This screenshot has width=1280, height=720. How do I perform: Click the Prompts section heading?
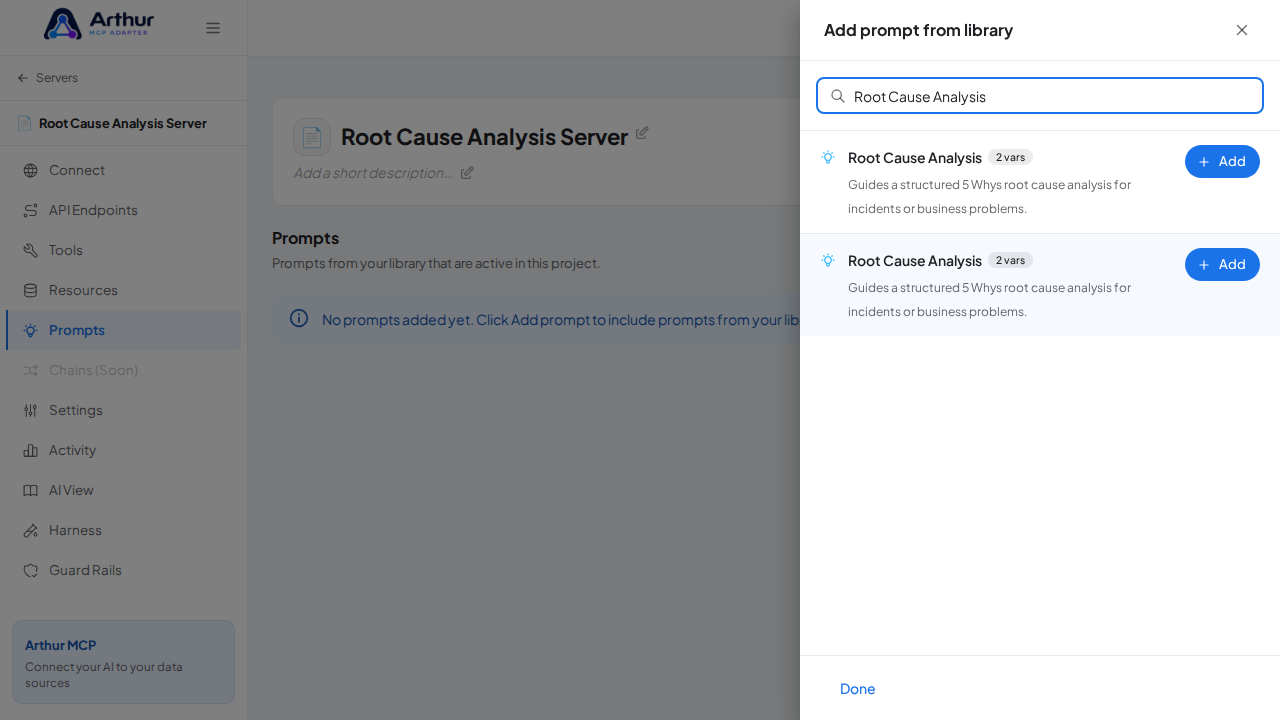(305, 238)
